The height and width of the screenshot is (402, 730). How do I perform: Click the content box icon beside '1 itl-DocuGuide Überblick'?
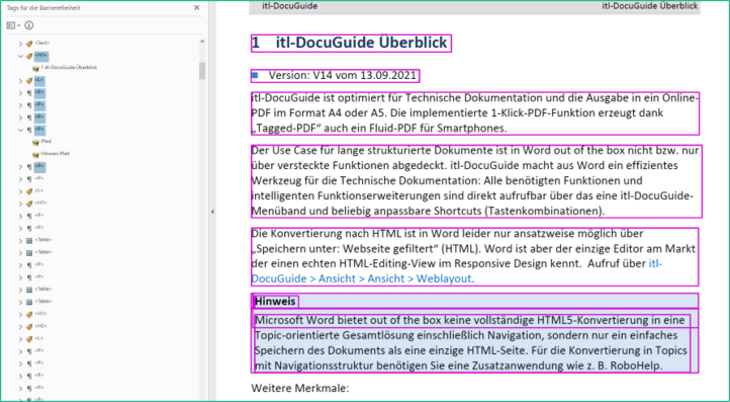coord(35,68)
